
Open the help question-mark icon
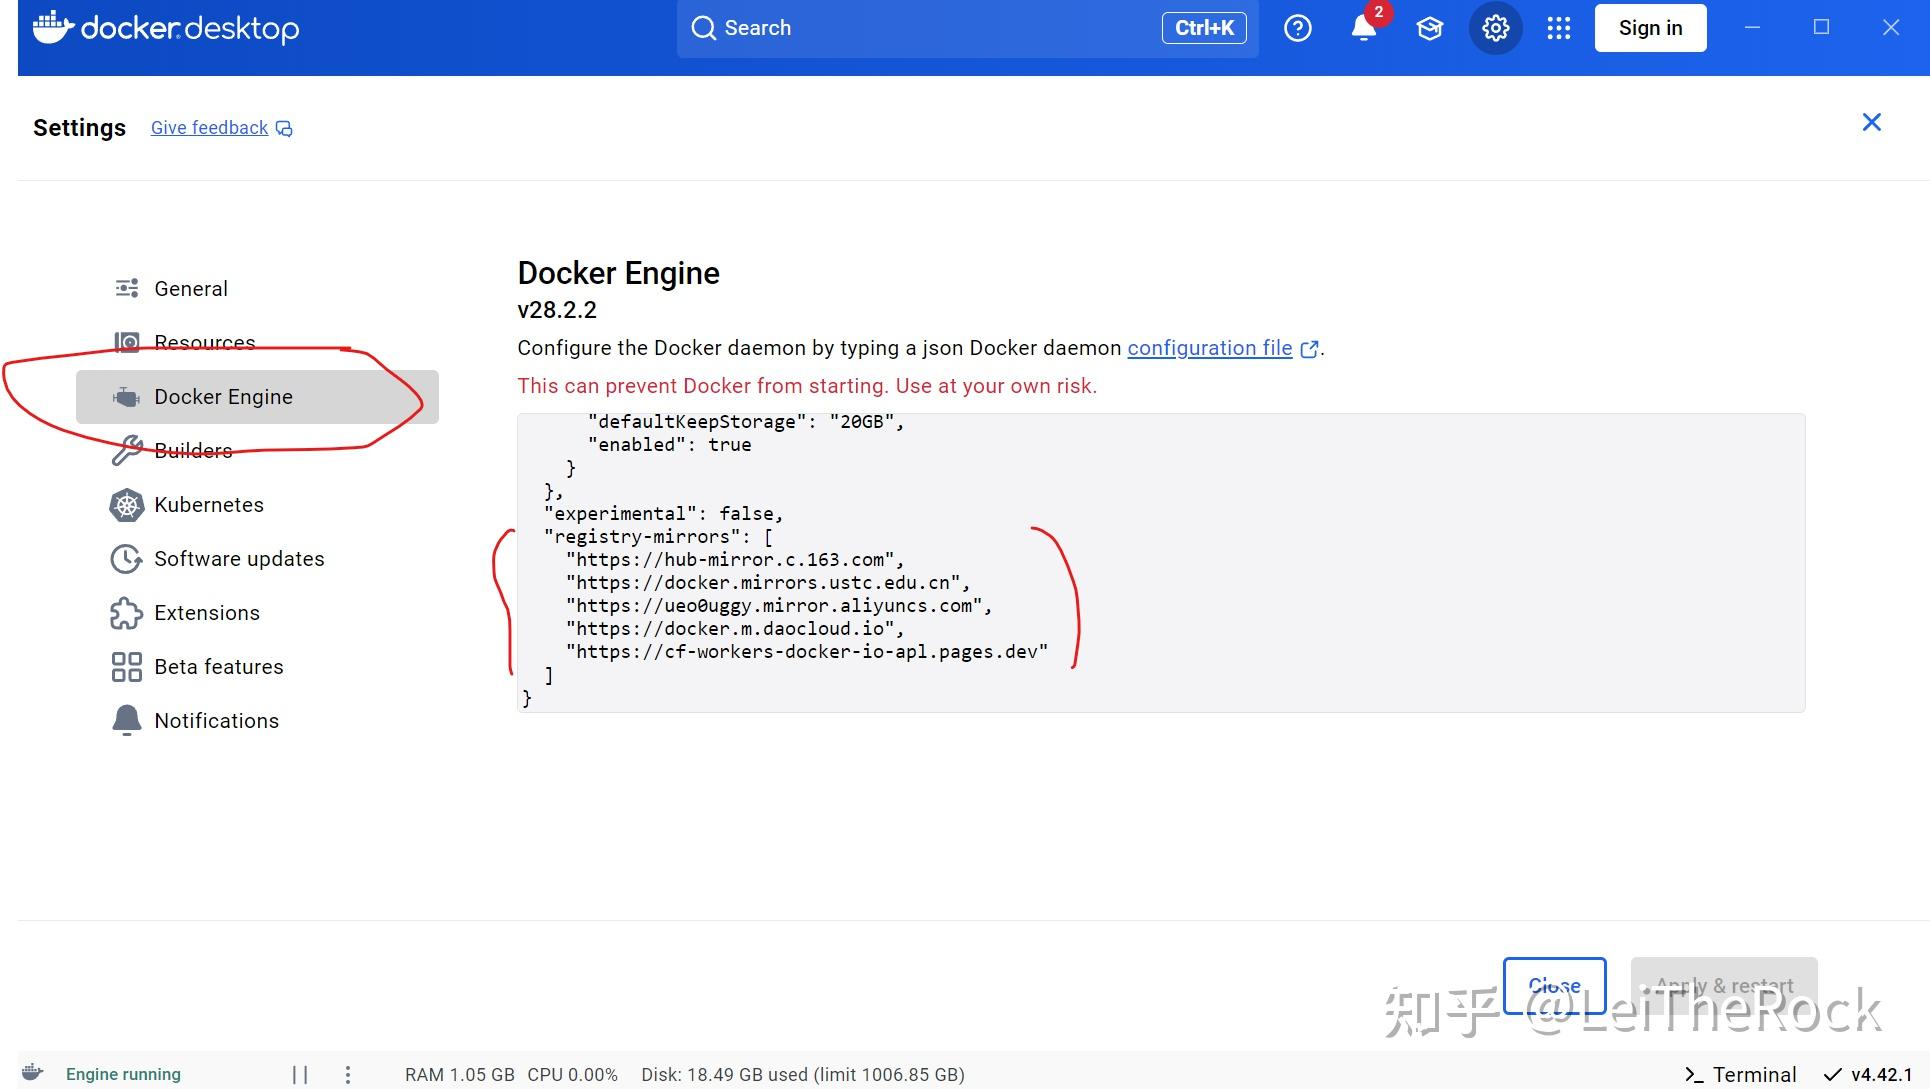(1297, 28)
